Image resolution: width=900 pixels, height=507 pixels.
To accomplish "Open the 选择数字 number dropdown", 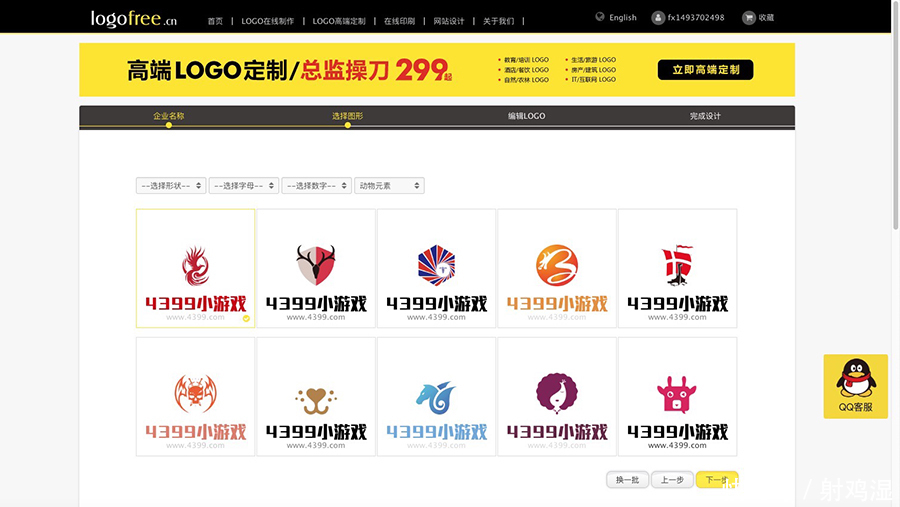I will pyautogui.click(x=316, y=185).
